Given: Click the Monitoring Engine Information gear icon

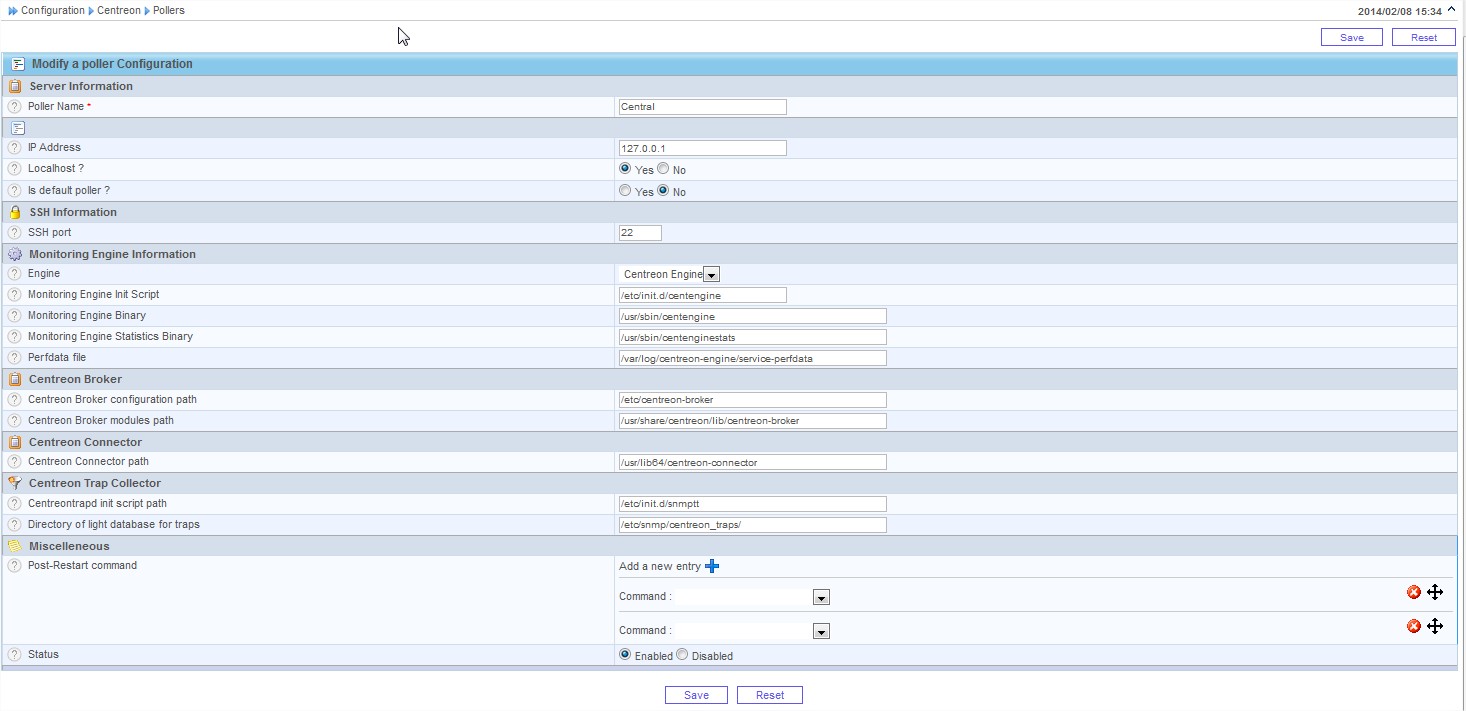Looking at the screenshot, I should (x=15, y=254).
